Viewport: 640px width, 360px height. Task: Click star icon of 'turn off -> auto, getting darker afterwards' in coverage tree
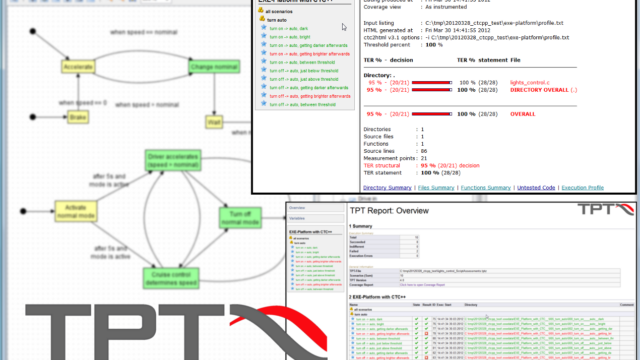coord(264,87)
